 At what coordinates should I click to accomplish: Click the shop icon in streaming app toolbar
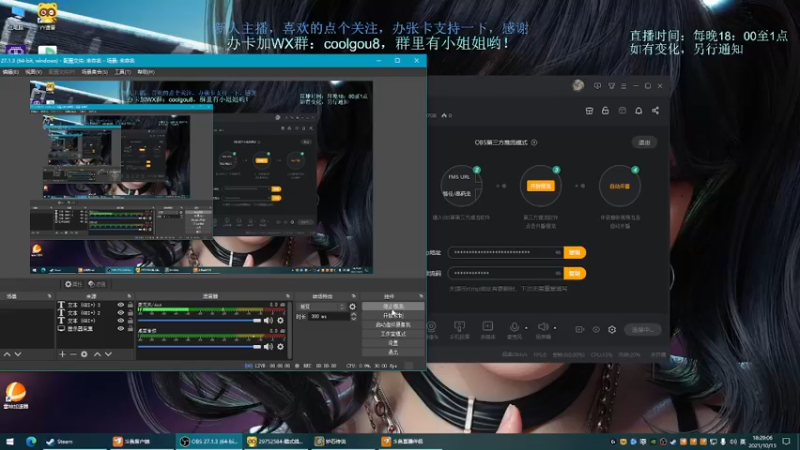(x=589, y=111)
